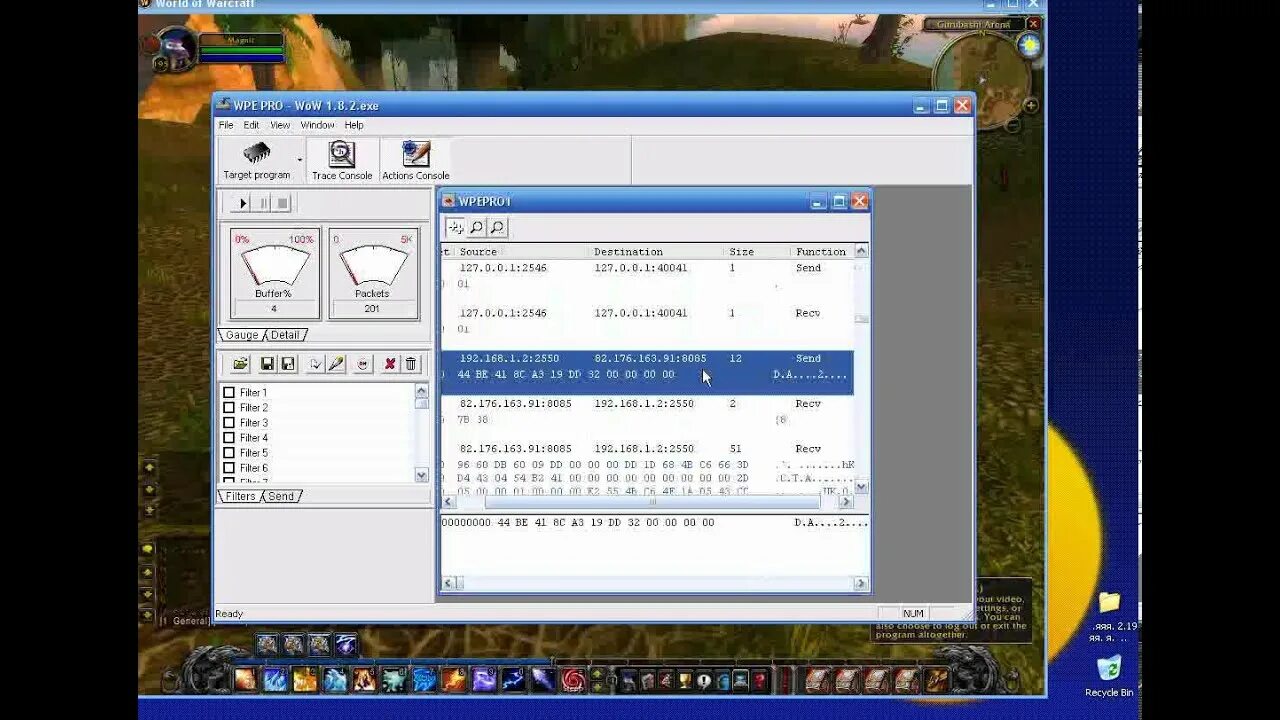1280x720 pixels.
Task: Start packet logging with play button
Action: click(x=241, y=203)
